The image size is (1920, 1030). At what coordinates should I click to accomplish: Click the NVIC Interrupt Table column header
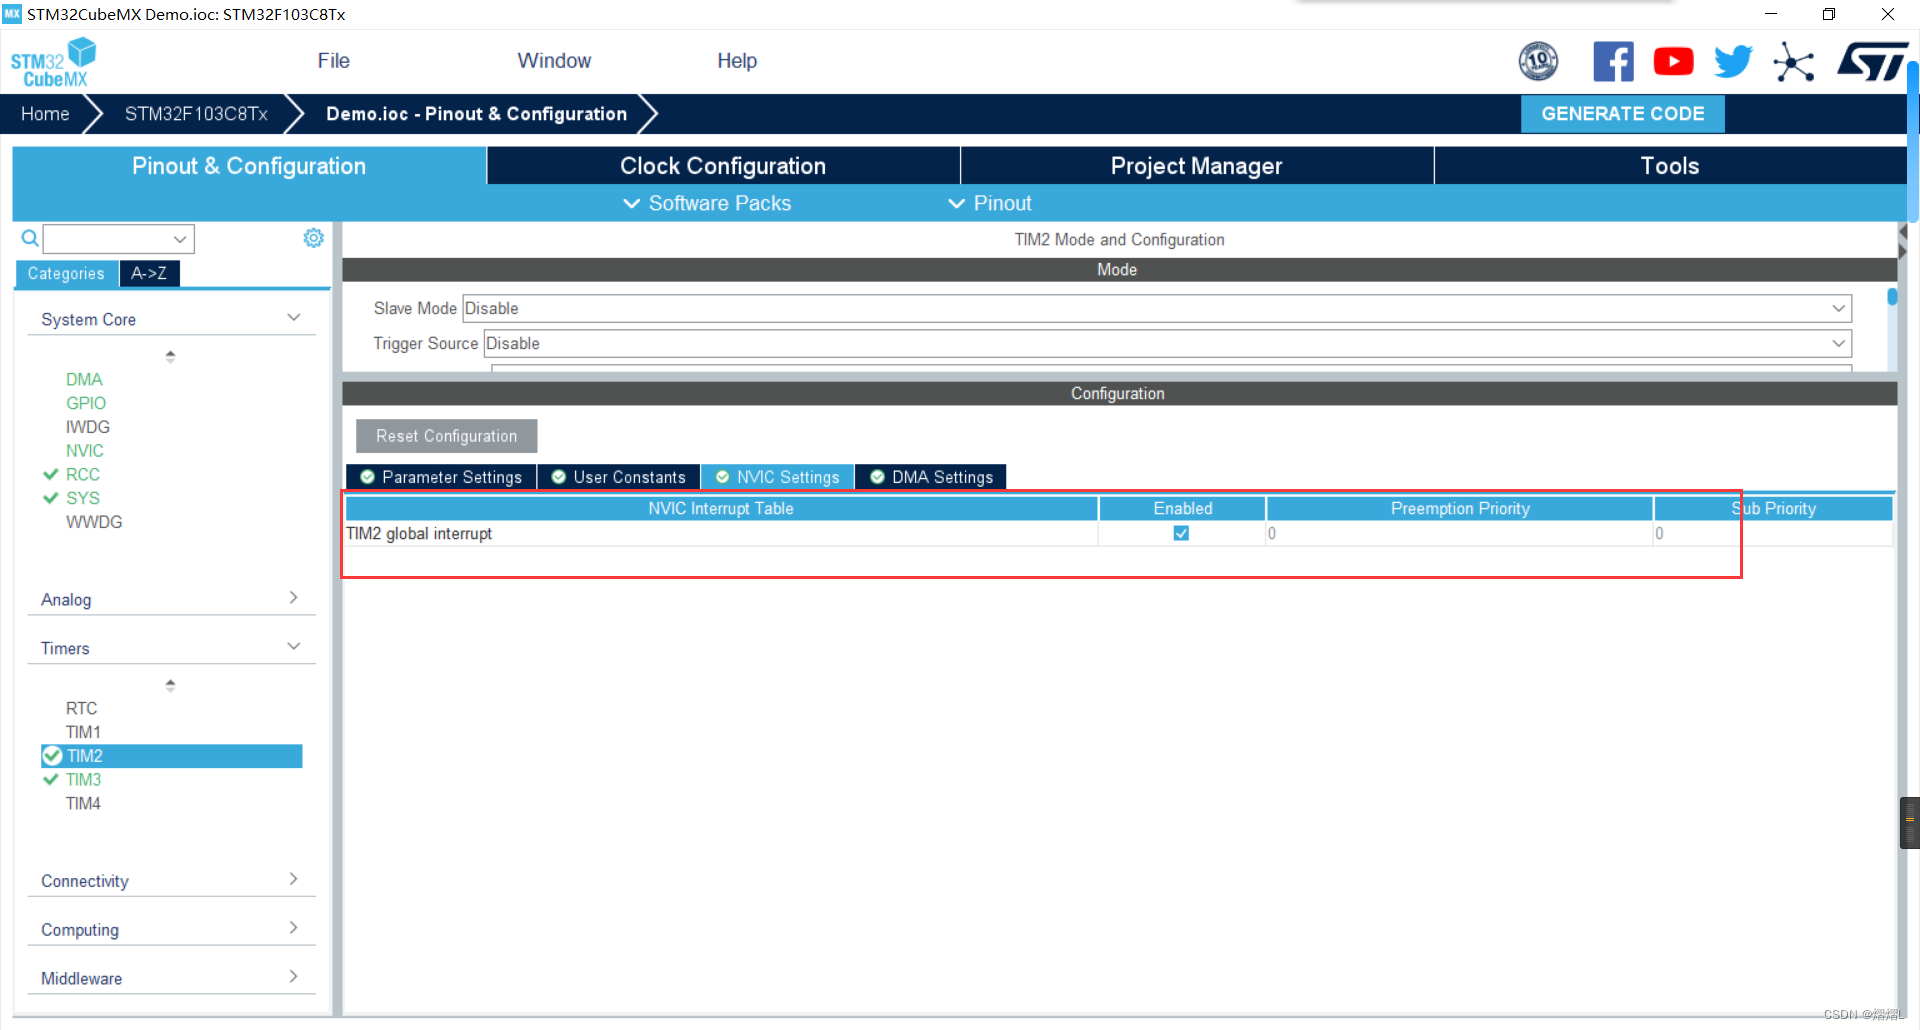point(721,508)
